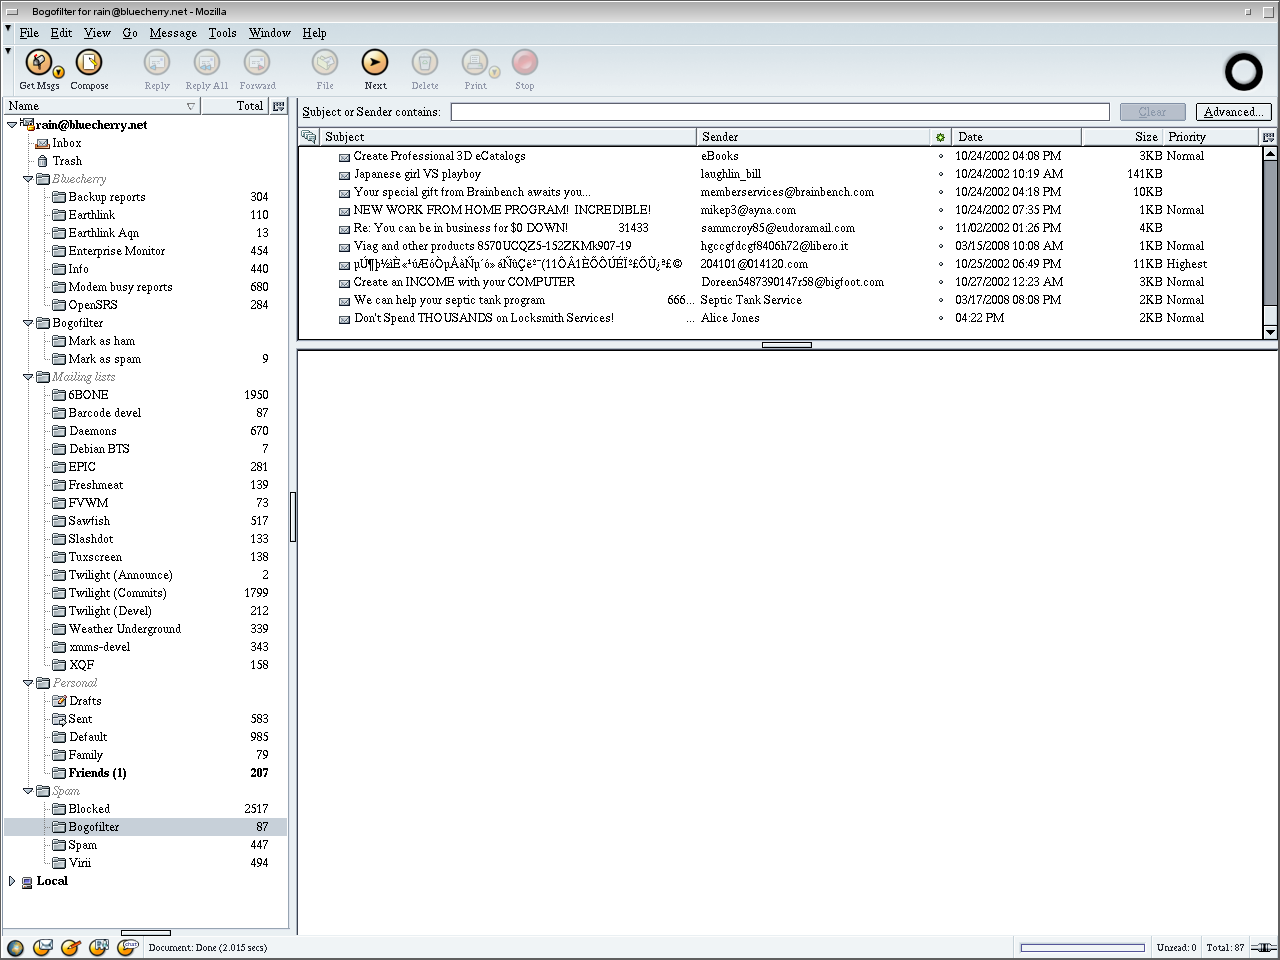Click the Reply toolbar icon
The height and width of the screenshot is (960, 1280).
[x=157, y=63]
